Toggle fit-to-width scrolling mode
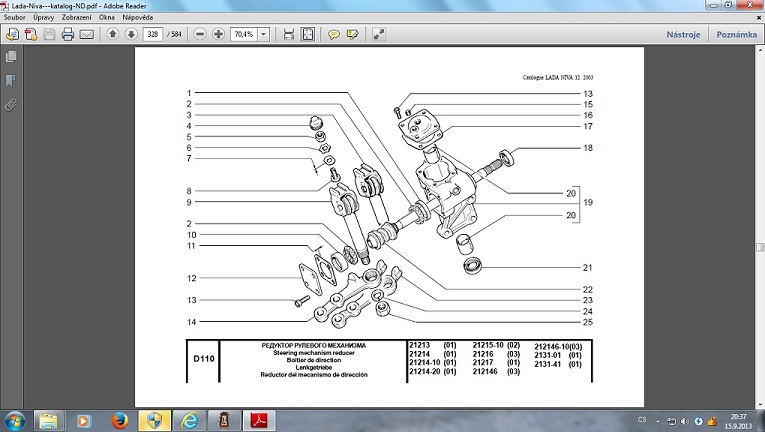Image resolution: width=765 pixels, height=432 pixels. (289, 34)
